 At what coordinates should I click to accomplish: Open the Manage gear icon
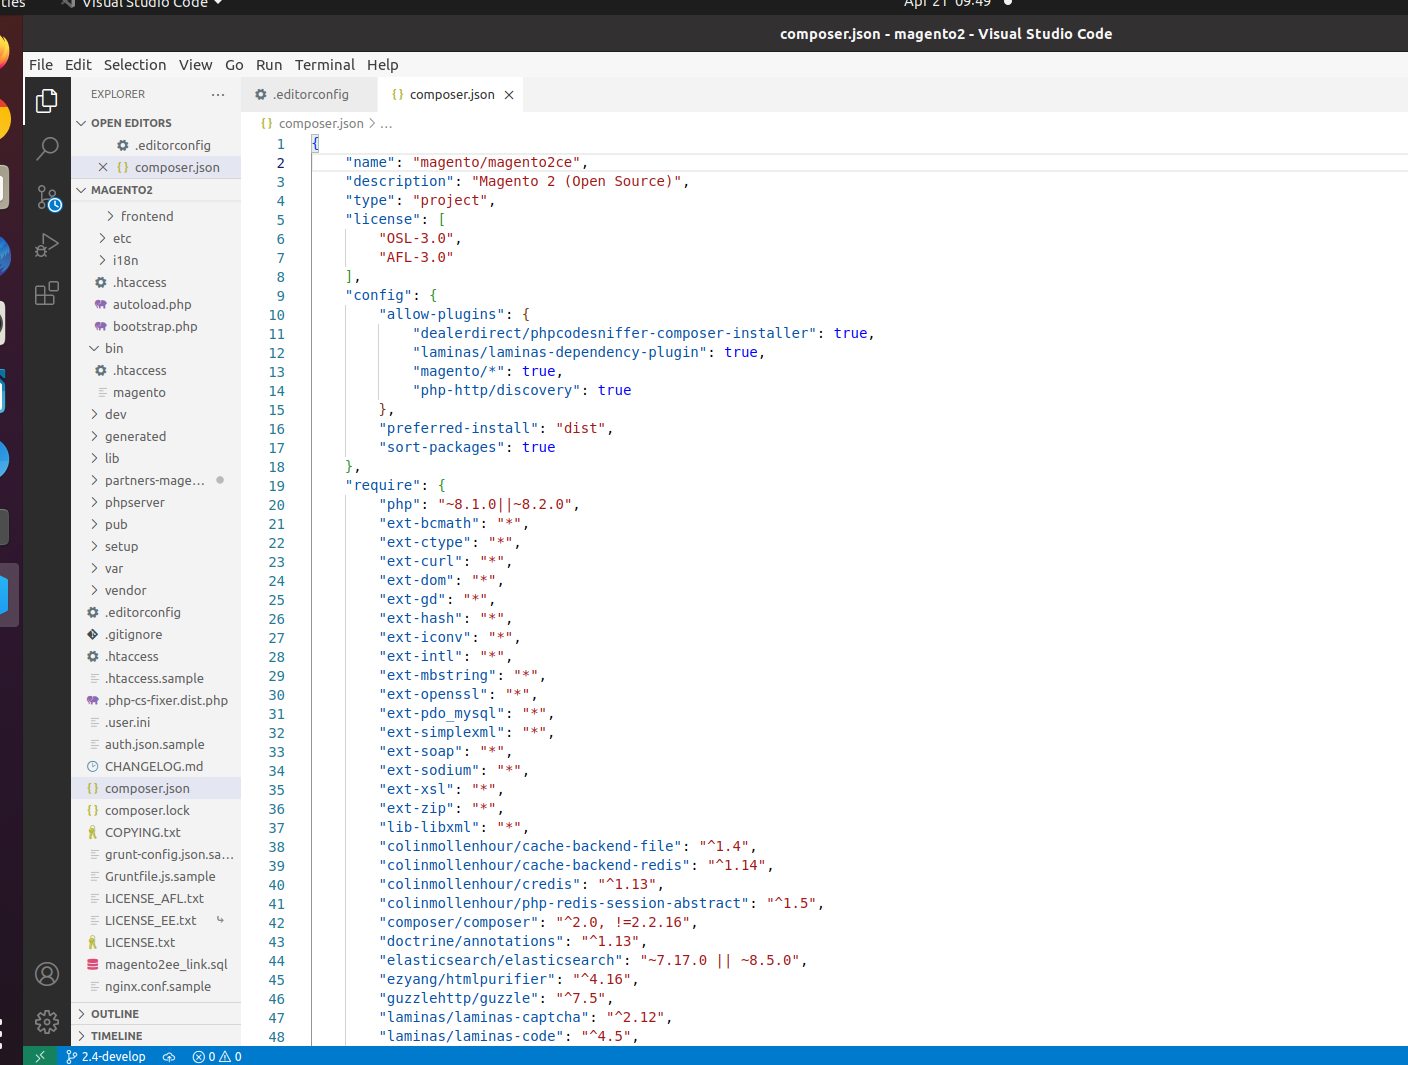[x=47, y=1022]
